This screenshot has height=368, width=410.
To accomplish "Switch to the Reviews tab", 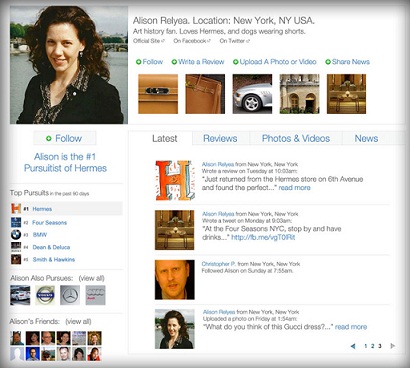I will [220, 138].
